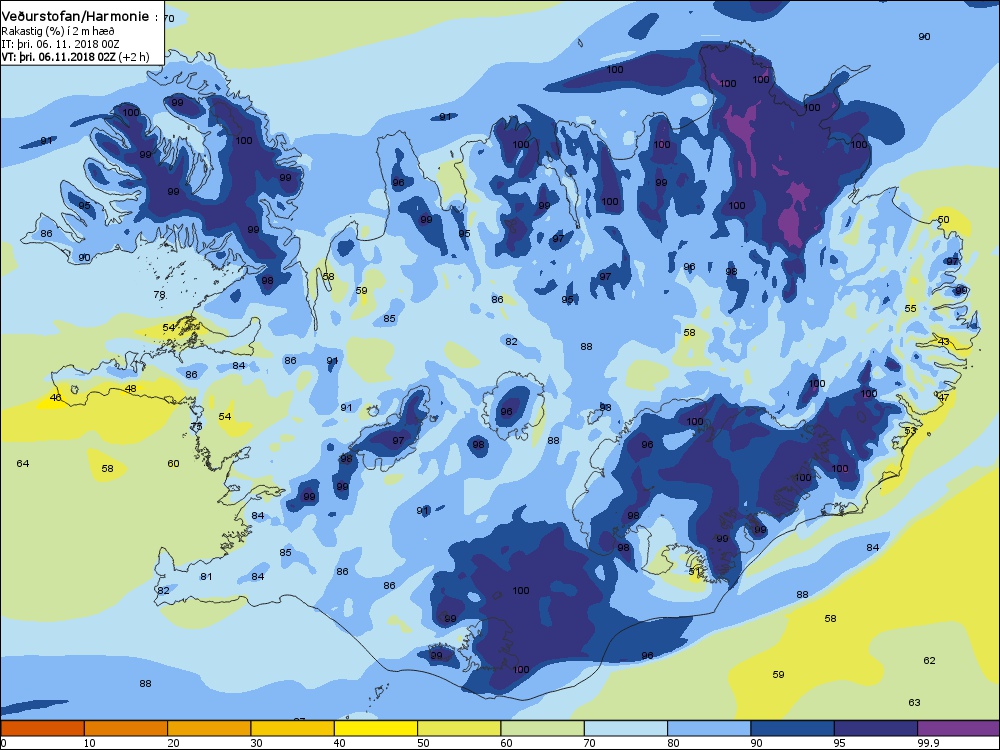1000x750 pixels.
Task: Click the map value '47' on east coast
Action: [x=944, y=397]
